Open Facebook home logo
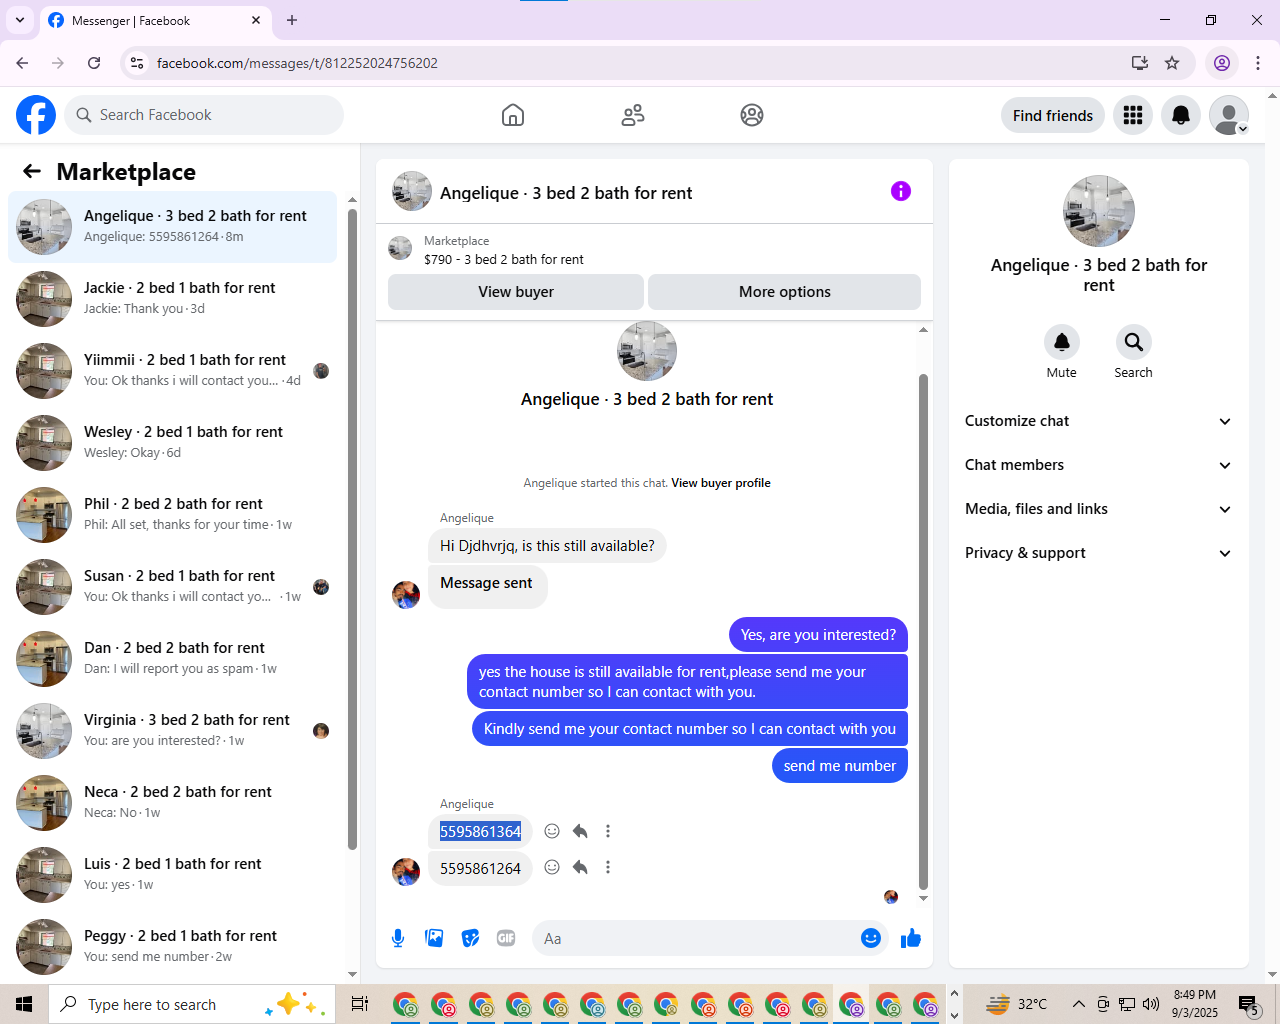This screenshot has width=1280, height=1024. point(36,115)
